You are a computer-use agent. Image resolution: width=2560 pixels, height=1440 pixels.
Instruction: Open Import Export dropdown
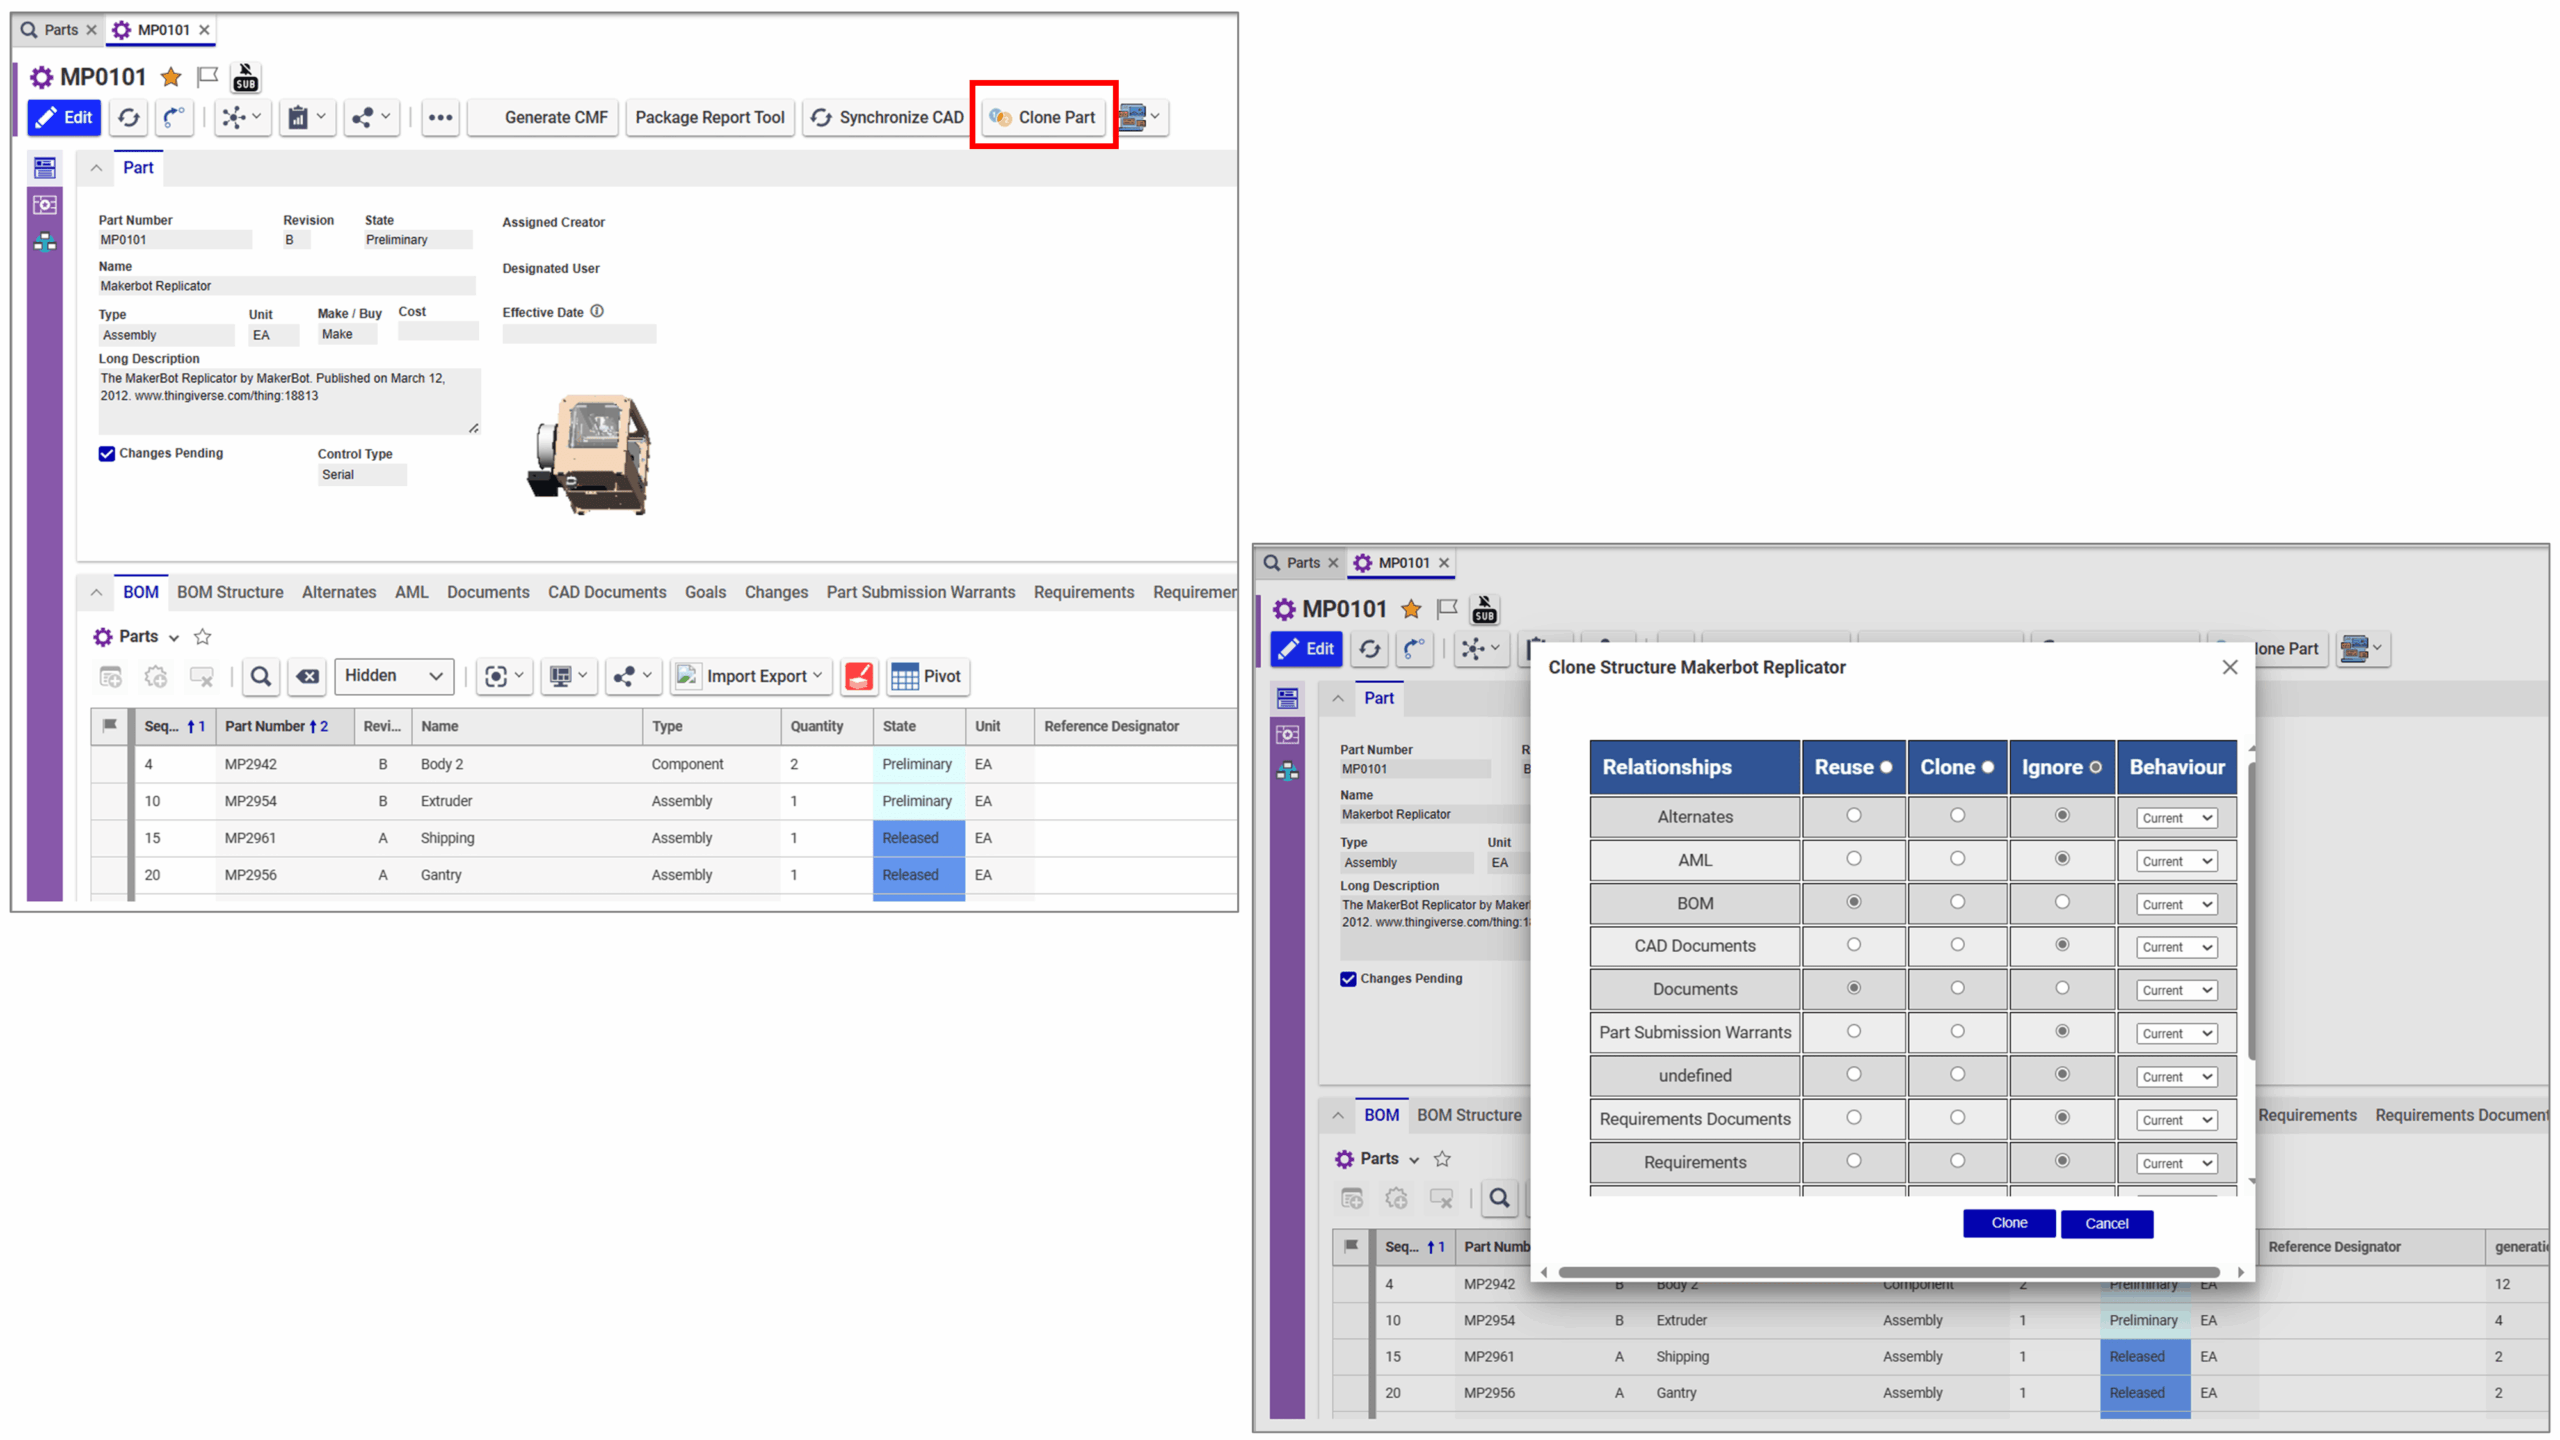[750, 677]
